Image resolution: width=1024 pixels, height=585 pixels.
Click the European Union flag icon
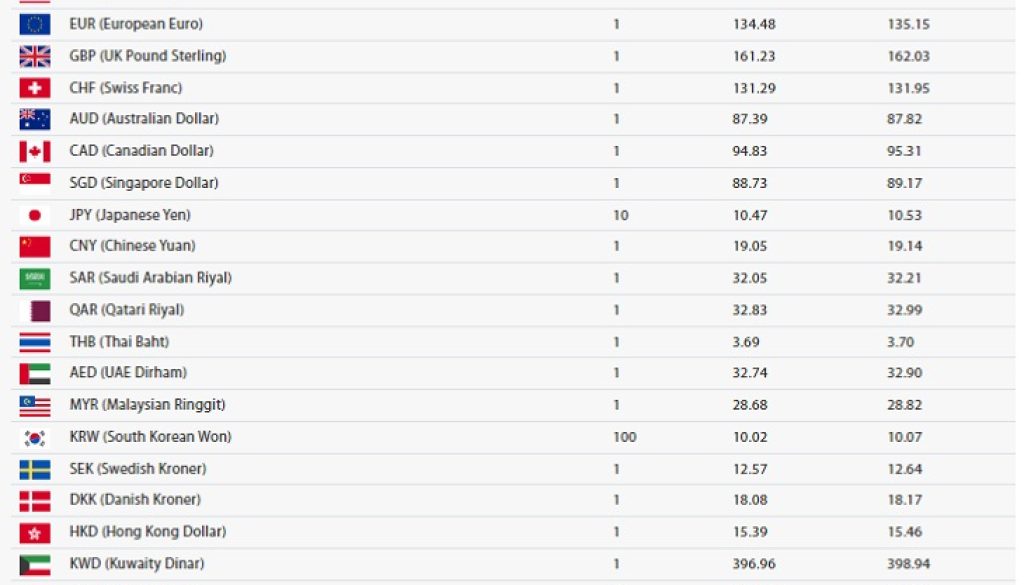pos(34,24)
